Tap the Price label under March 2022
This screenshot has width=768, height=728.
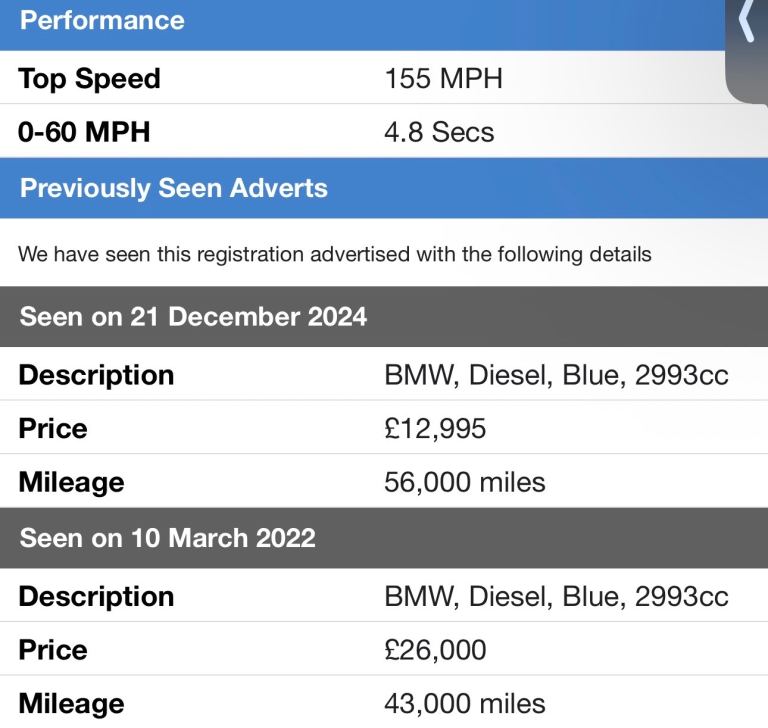pyautogui.click(x=53, y=650)
